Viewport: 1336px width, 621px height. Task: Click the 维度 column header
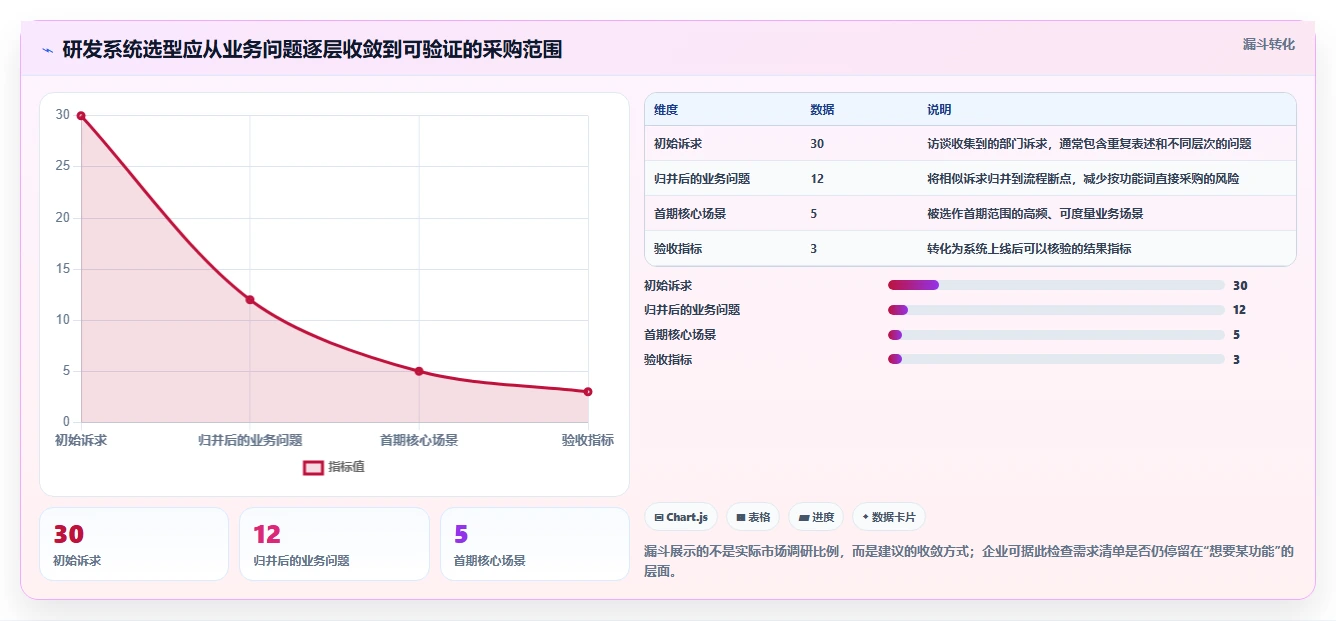coord(666,110)
